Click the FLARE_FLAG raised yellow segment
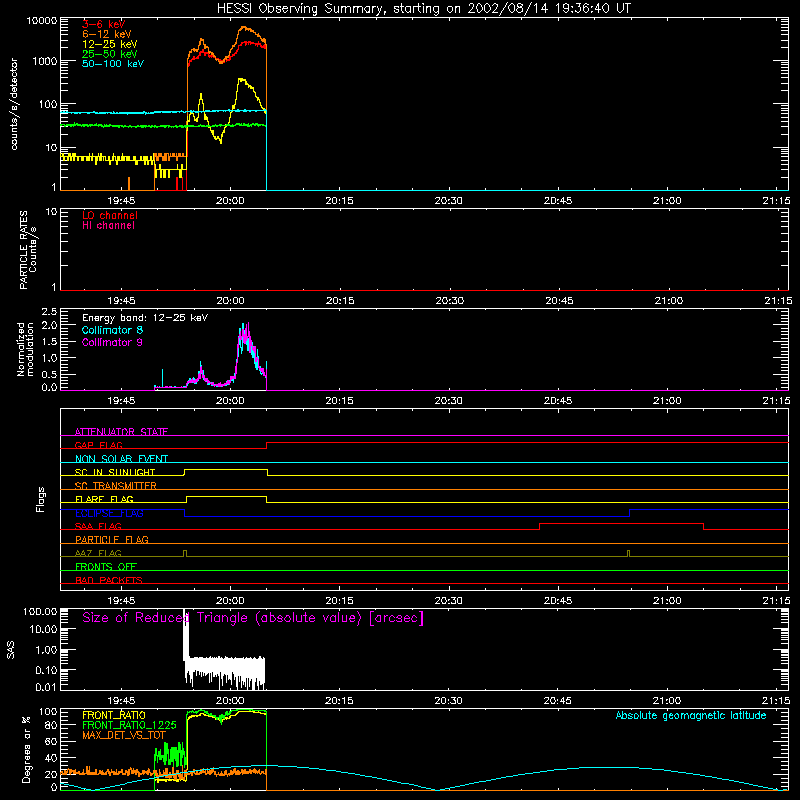 pos(227,496)
